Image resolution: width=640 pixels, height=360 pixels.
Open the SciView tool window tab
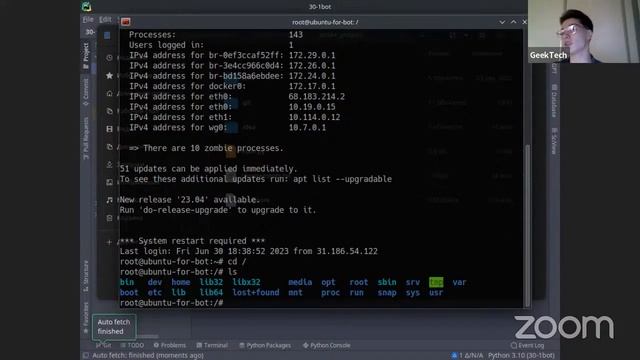point(554,141)
